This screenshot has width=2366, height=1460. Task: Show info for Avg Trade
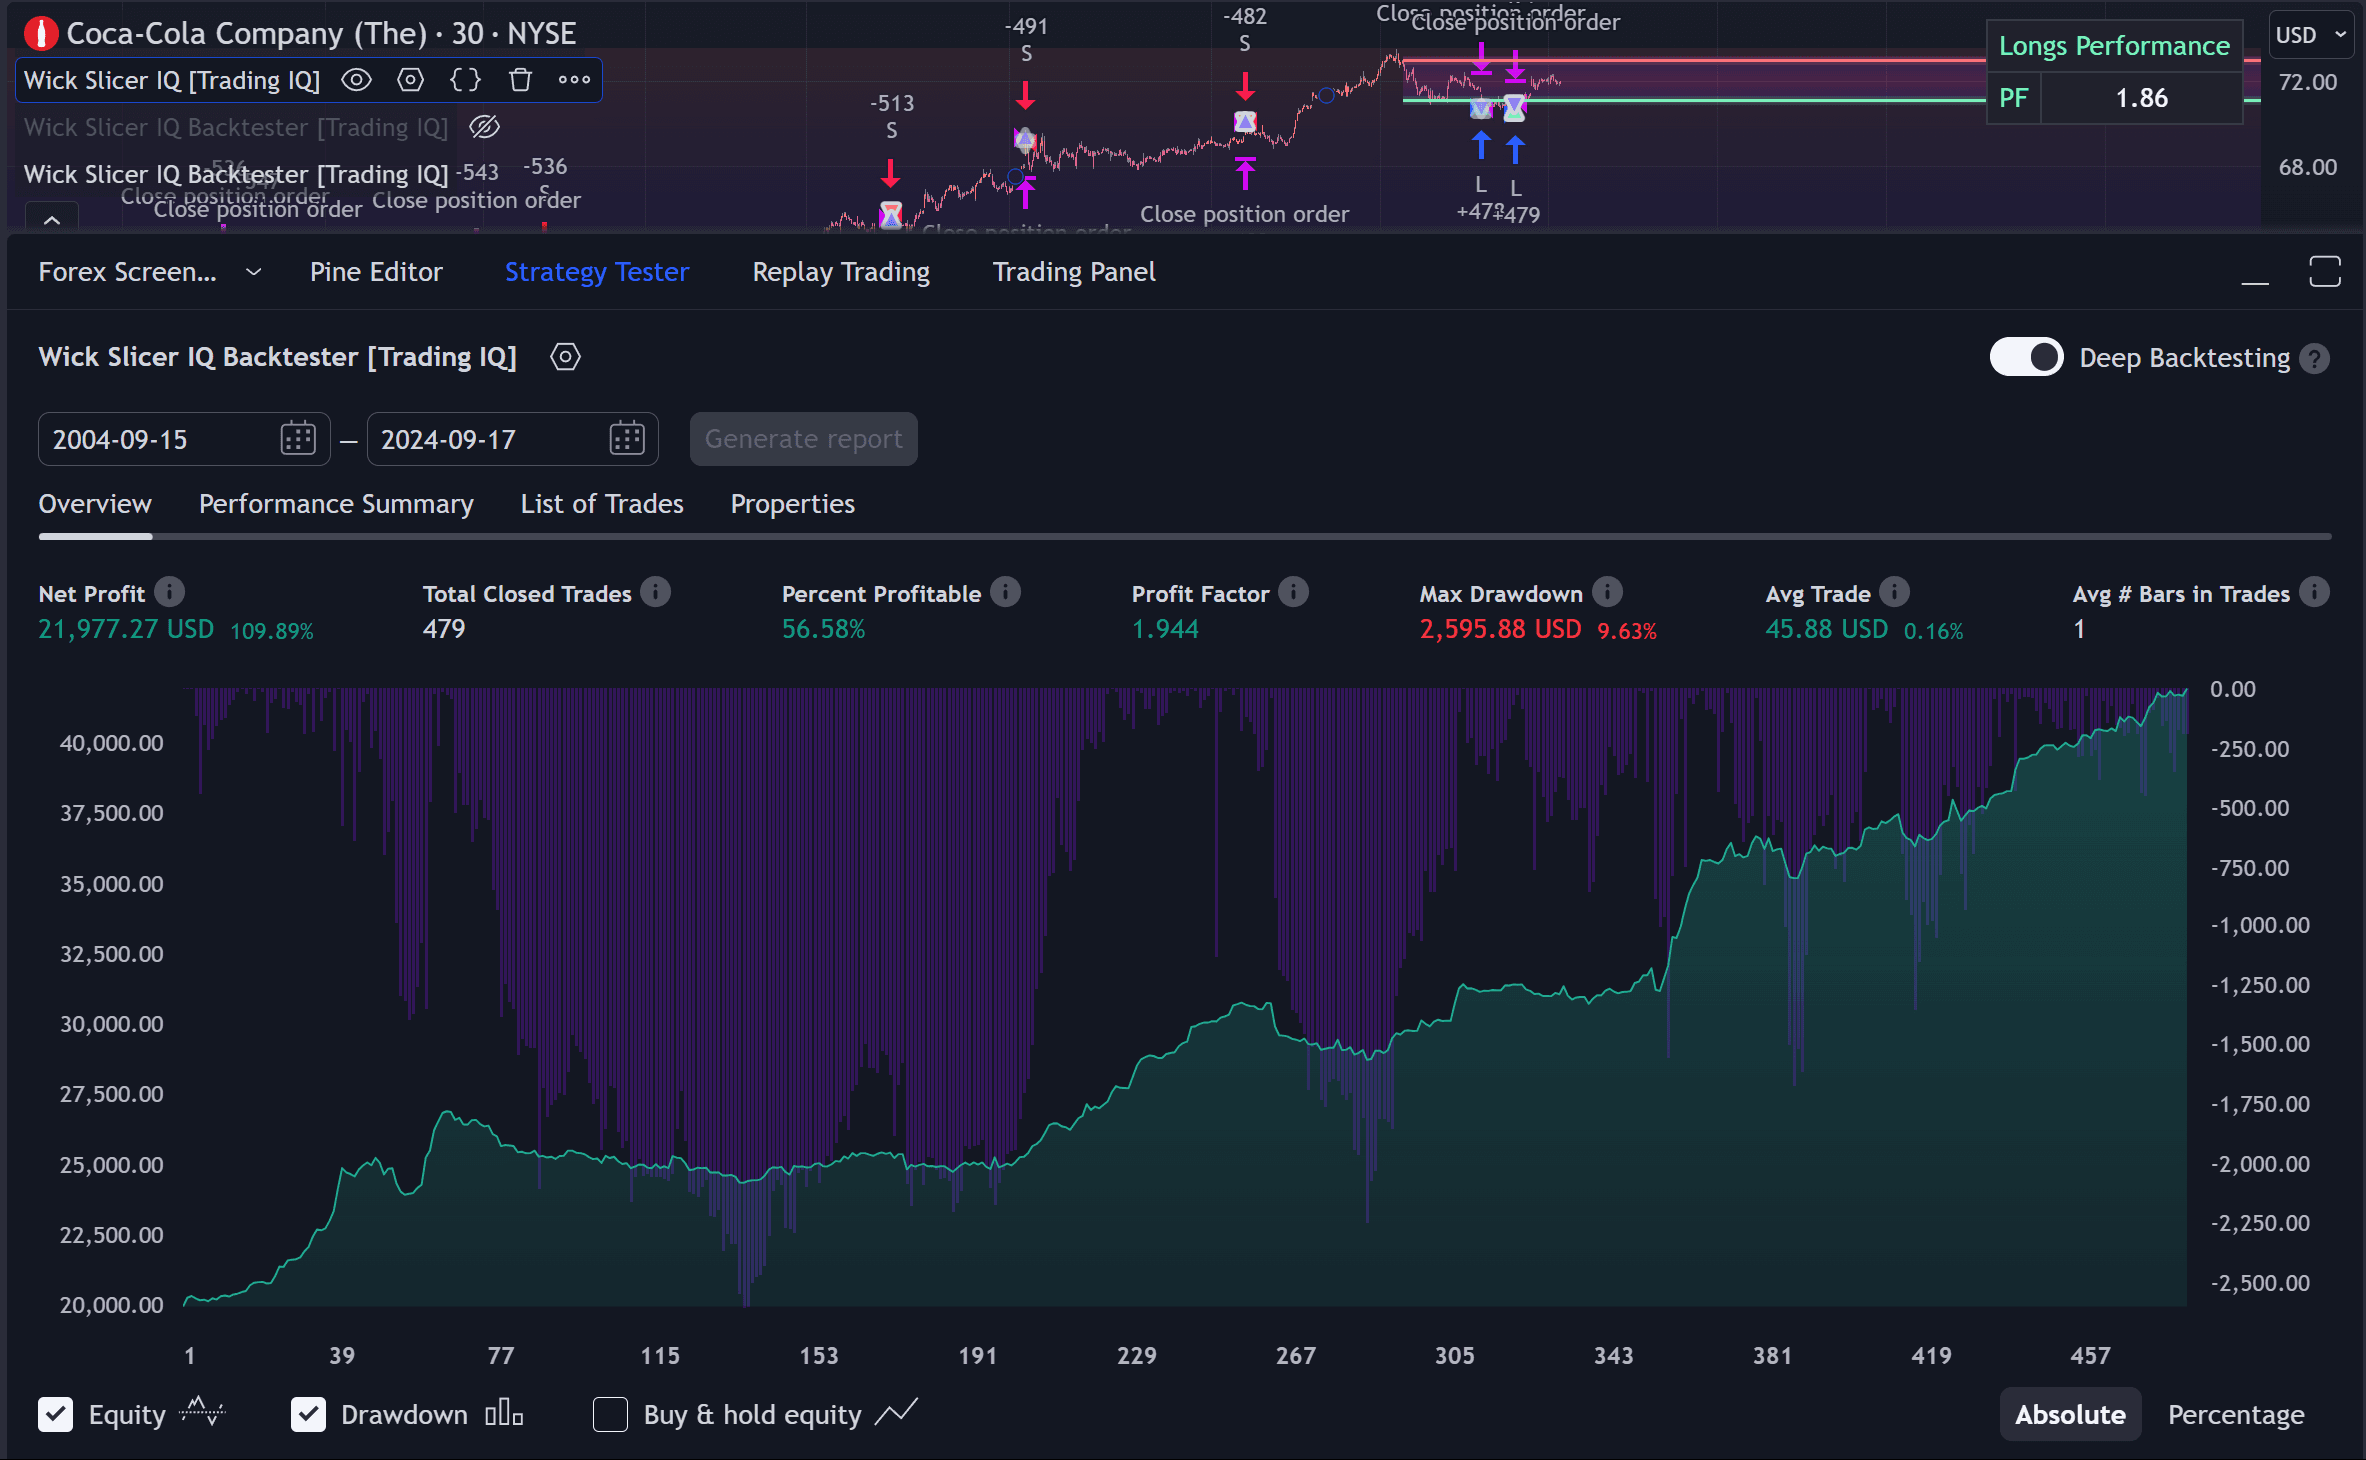(x=1895, y=593)
